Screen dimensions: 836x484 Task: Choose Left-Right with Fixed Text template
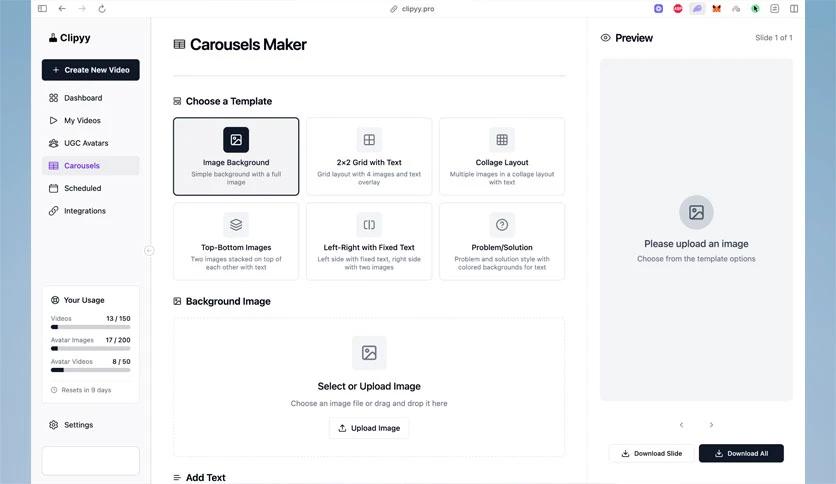tap(369, 242)
